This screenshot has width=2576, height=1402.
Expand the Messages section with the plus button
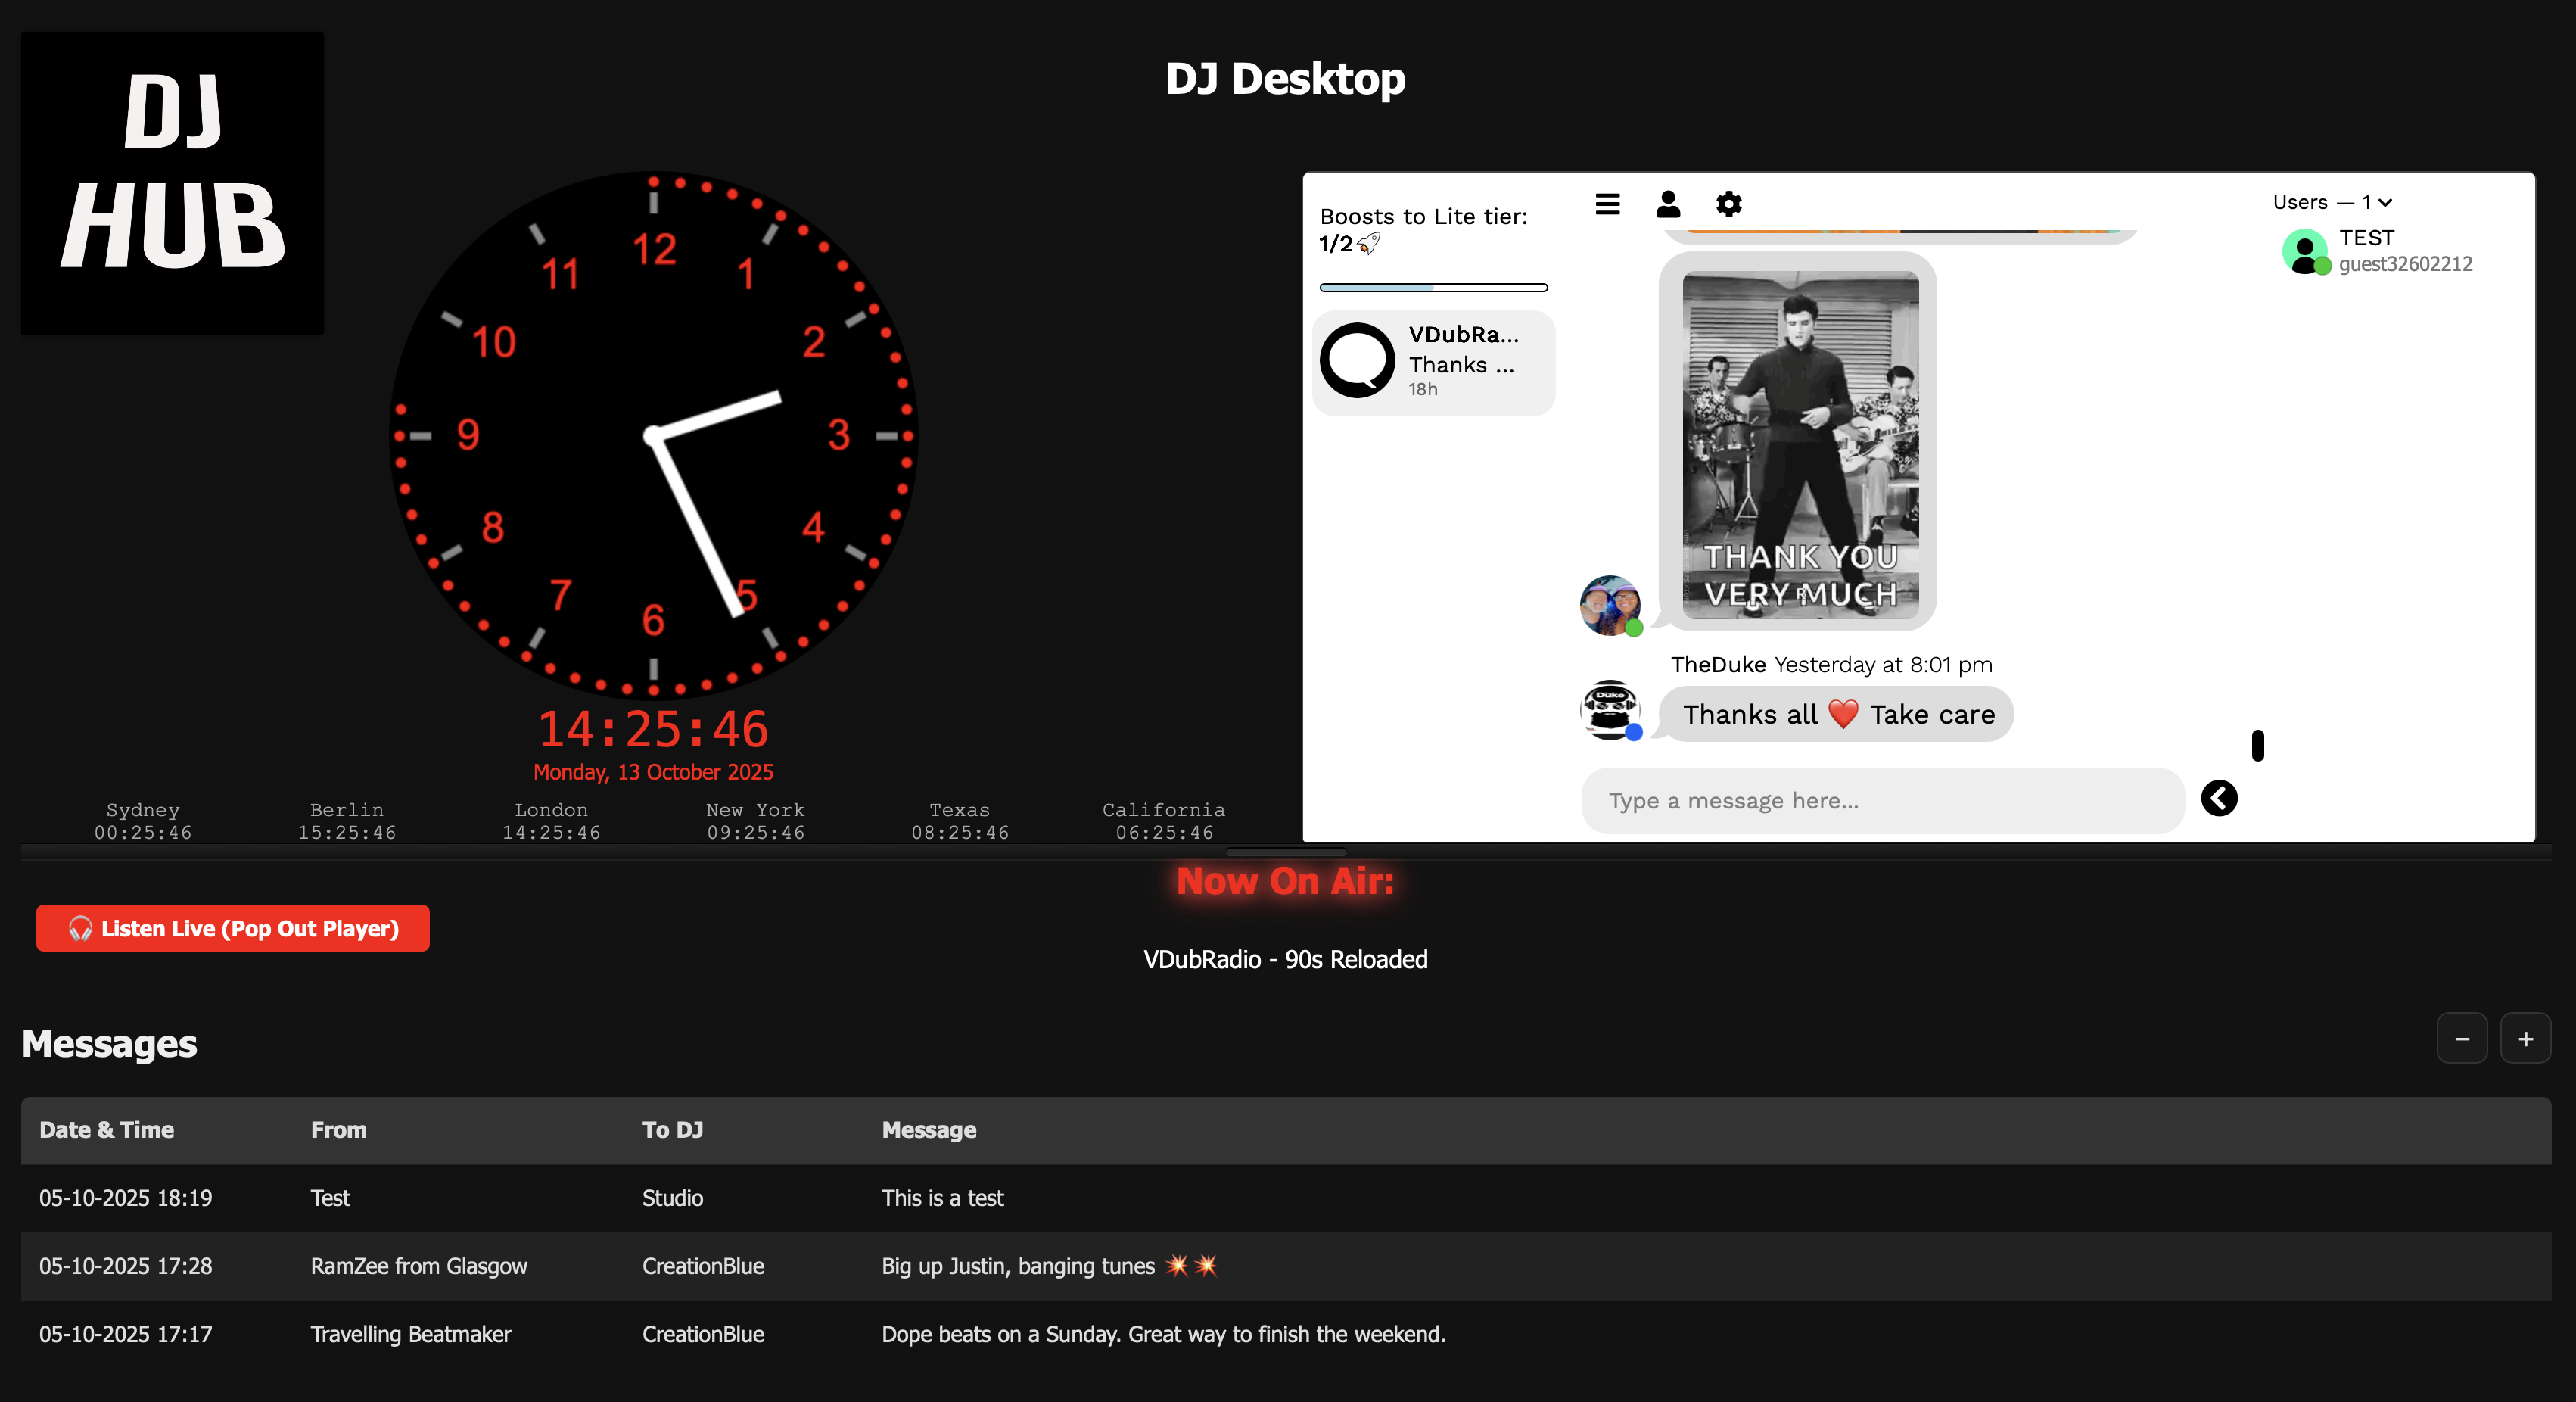2526,1038
